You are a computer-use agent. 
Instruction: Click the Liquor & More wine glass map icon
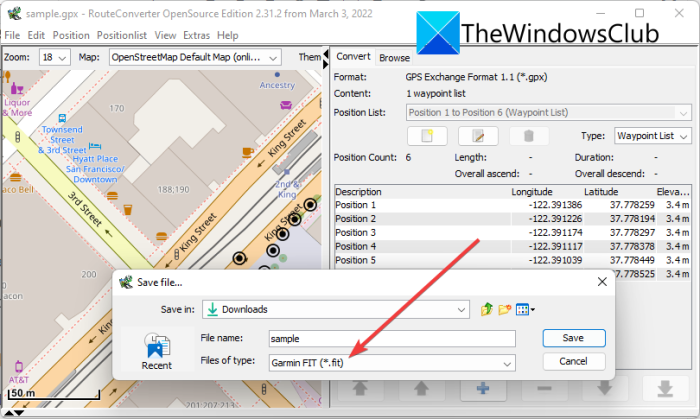click(17, 88)
